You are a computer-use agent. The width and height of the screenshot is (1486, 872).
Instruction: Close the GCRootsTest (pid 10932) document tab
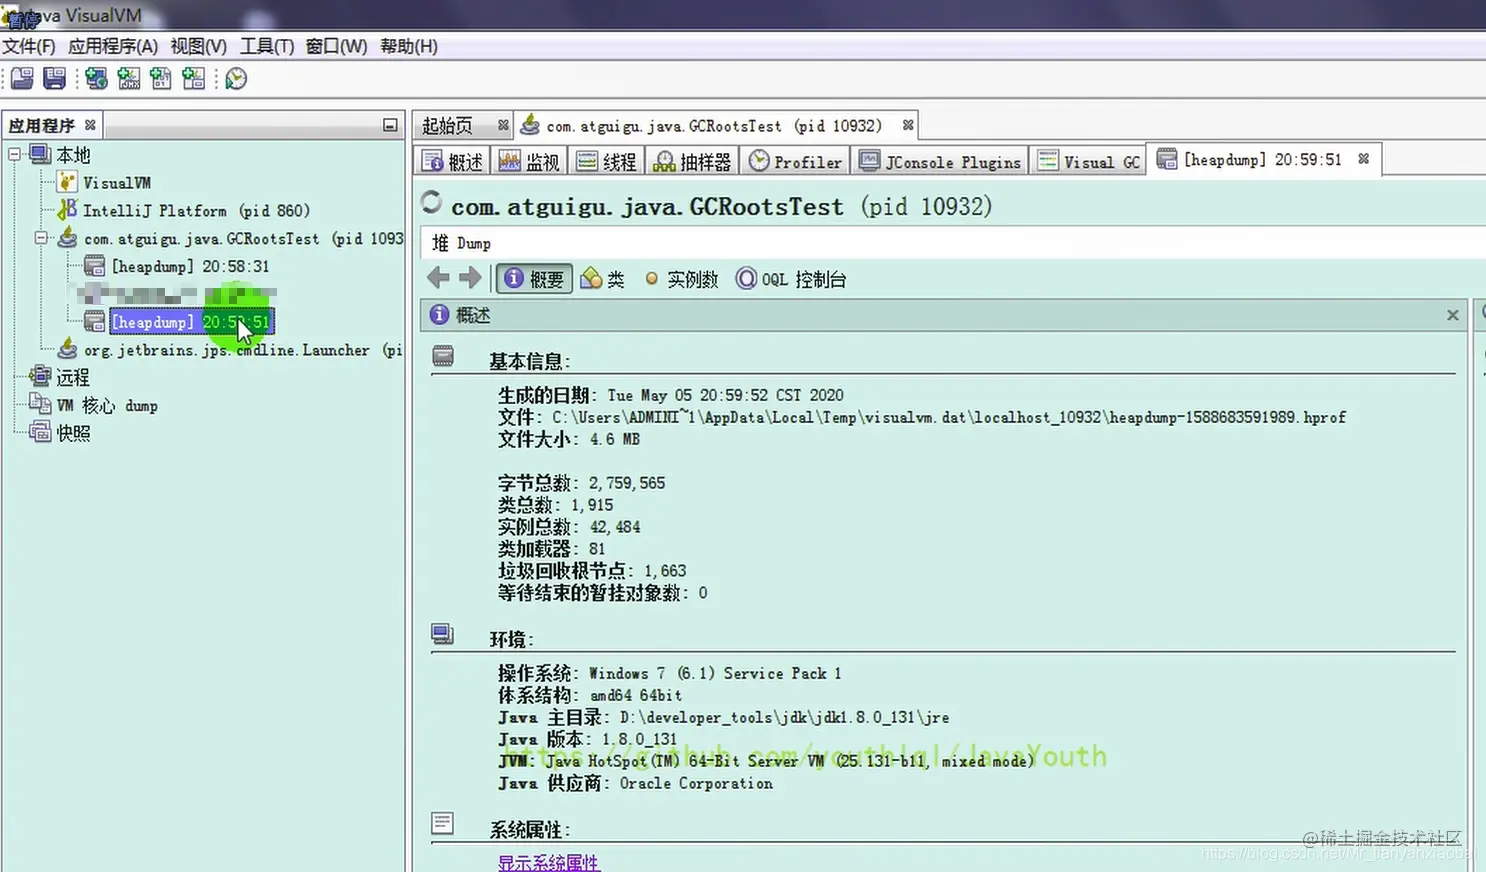tap(908, 125)
